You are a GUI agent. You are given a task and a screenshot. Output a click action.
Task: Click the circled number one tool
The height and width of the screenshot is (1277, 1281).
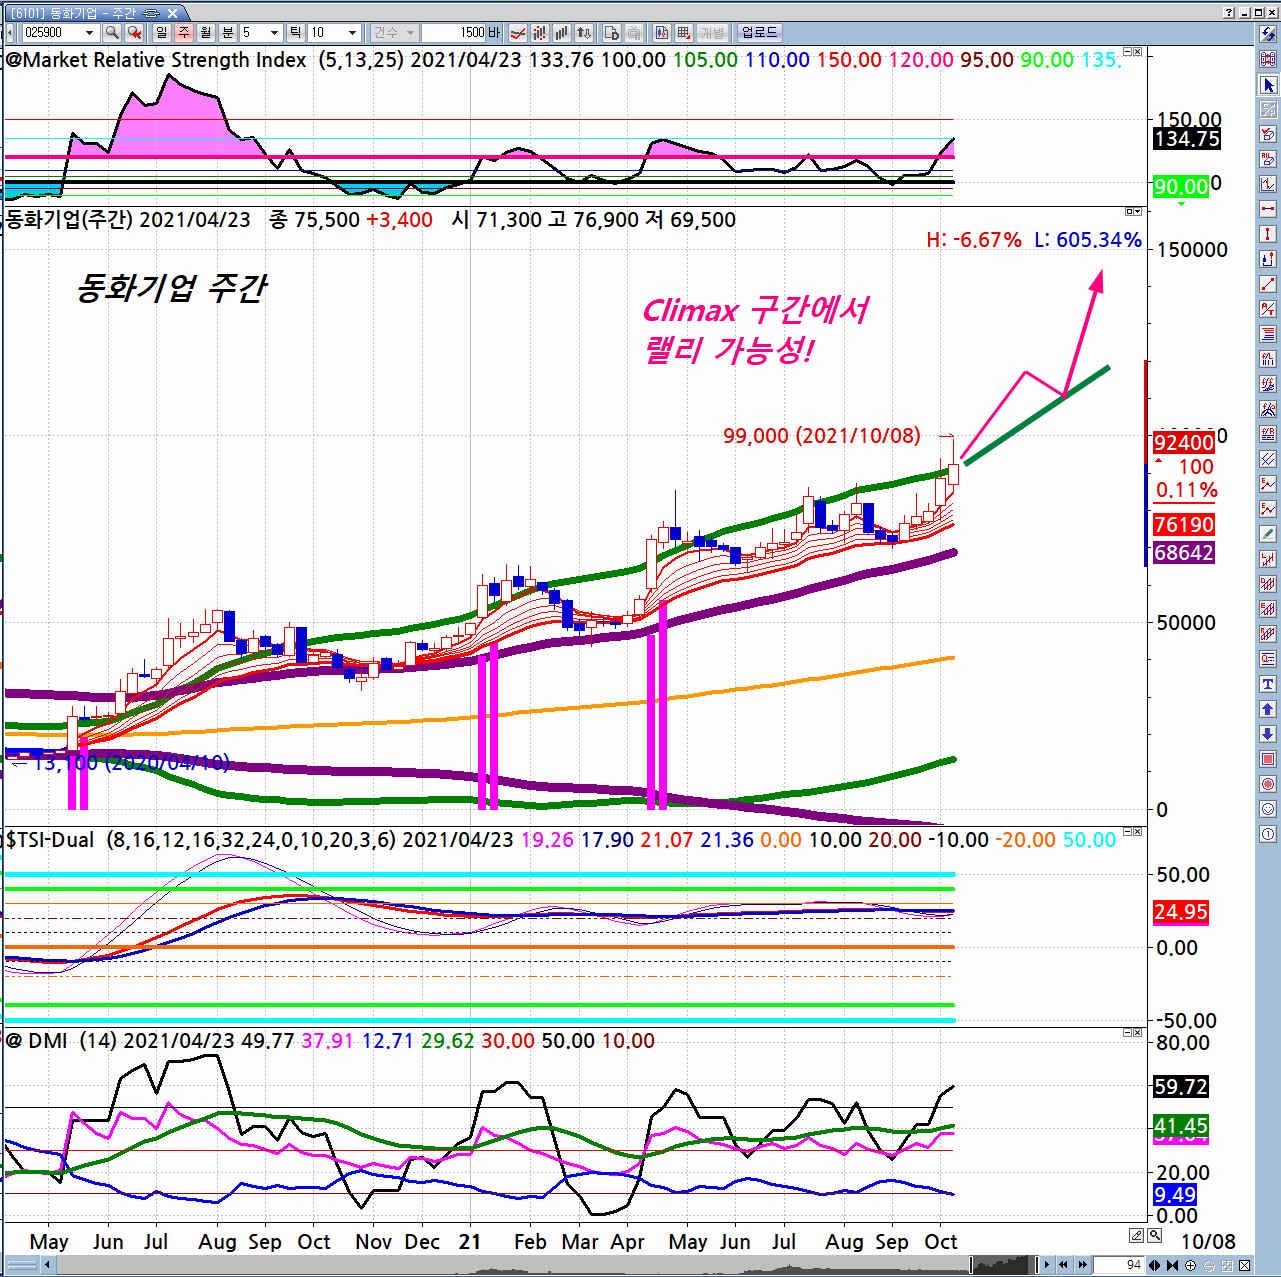[x=1268, y=834]
